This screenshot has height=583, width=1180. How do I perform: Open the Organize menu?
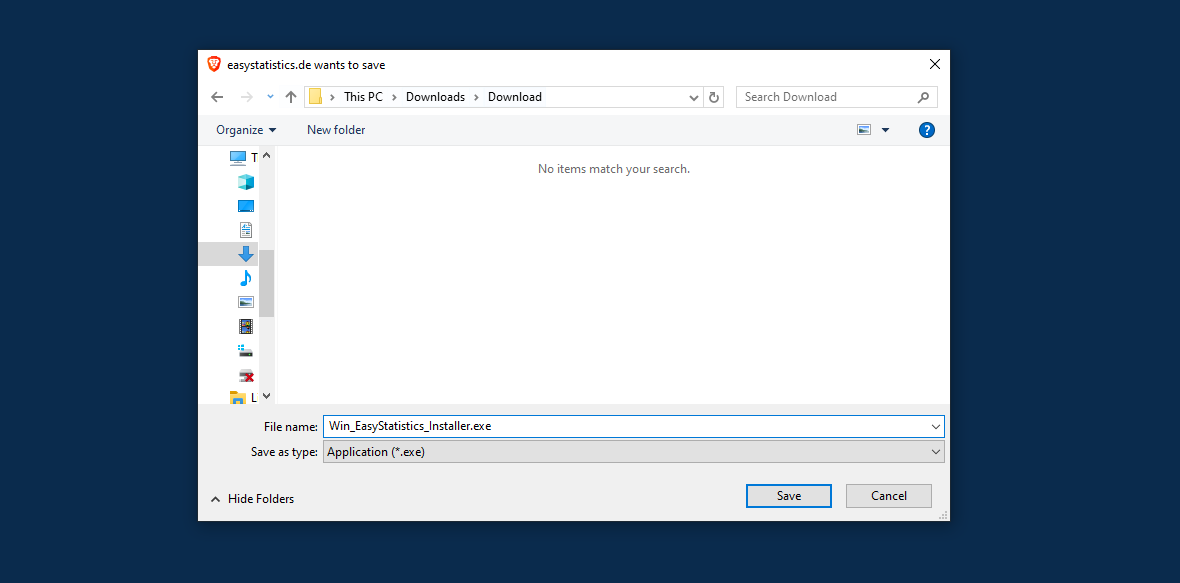[246, 130]
